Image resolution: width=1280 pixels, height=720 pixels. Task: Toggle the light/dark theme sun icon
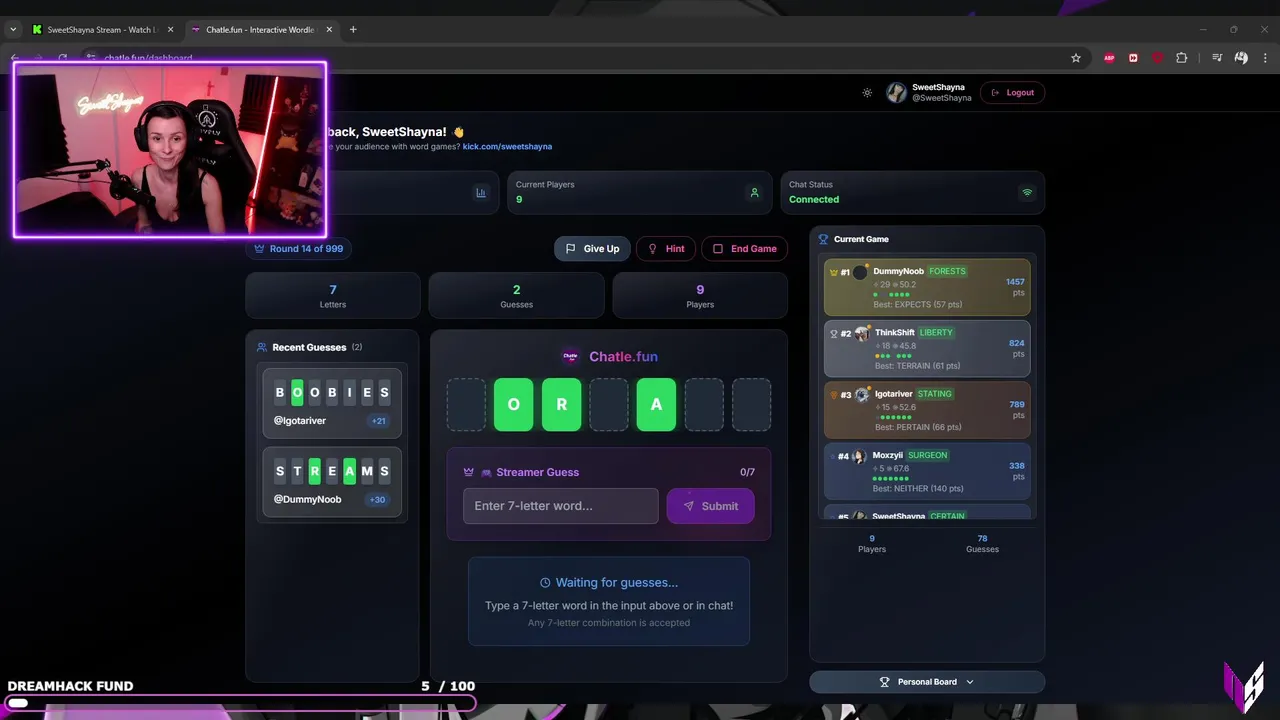[x=867, y=93]
